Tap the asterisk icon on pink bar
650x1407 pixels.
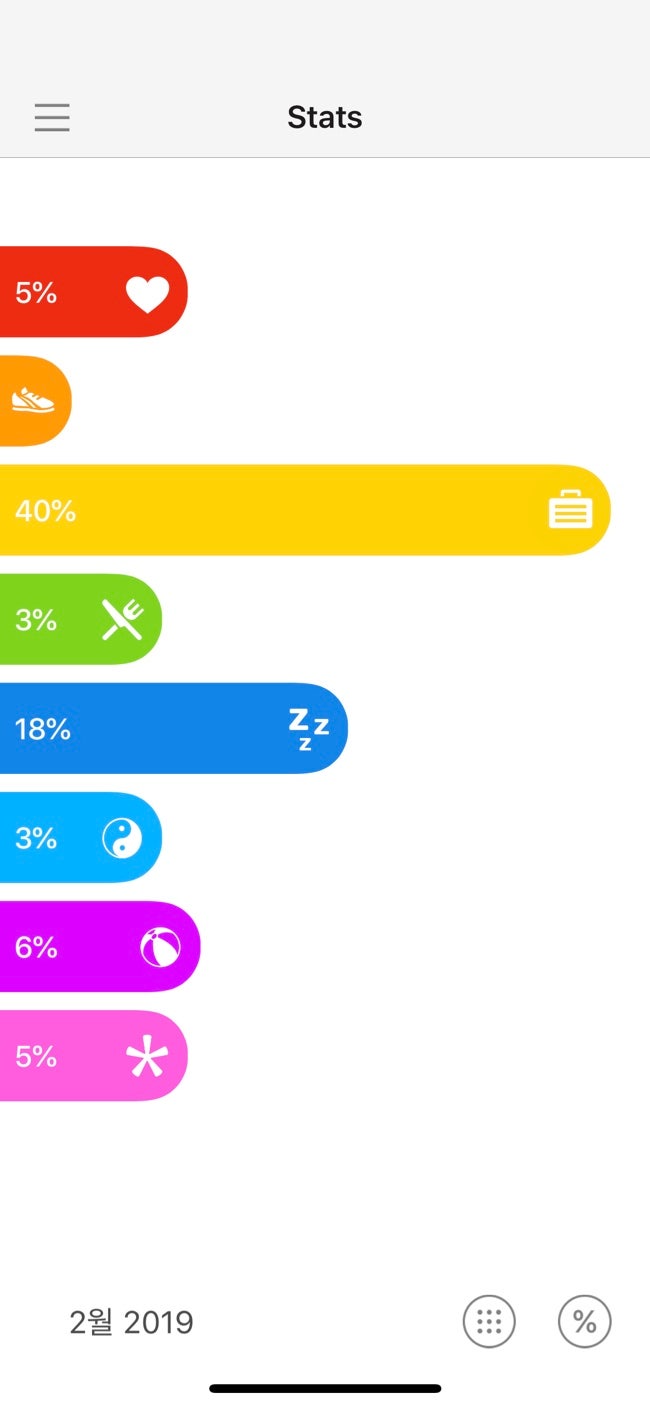(147, 1057)
